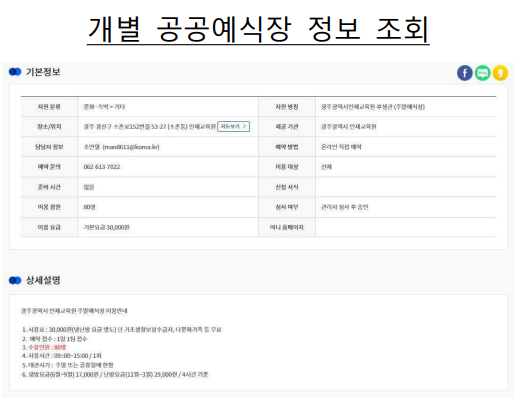The image size is (528, 416).
Task: Select the address in 장소/위치 row
Action: coord(150,127)
